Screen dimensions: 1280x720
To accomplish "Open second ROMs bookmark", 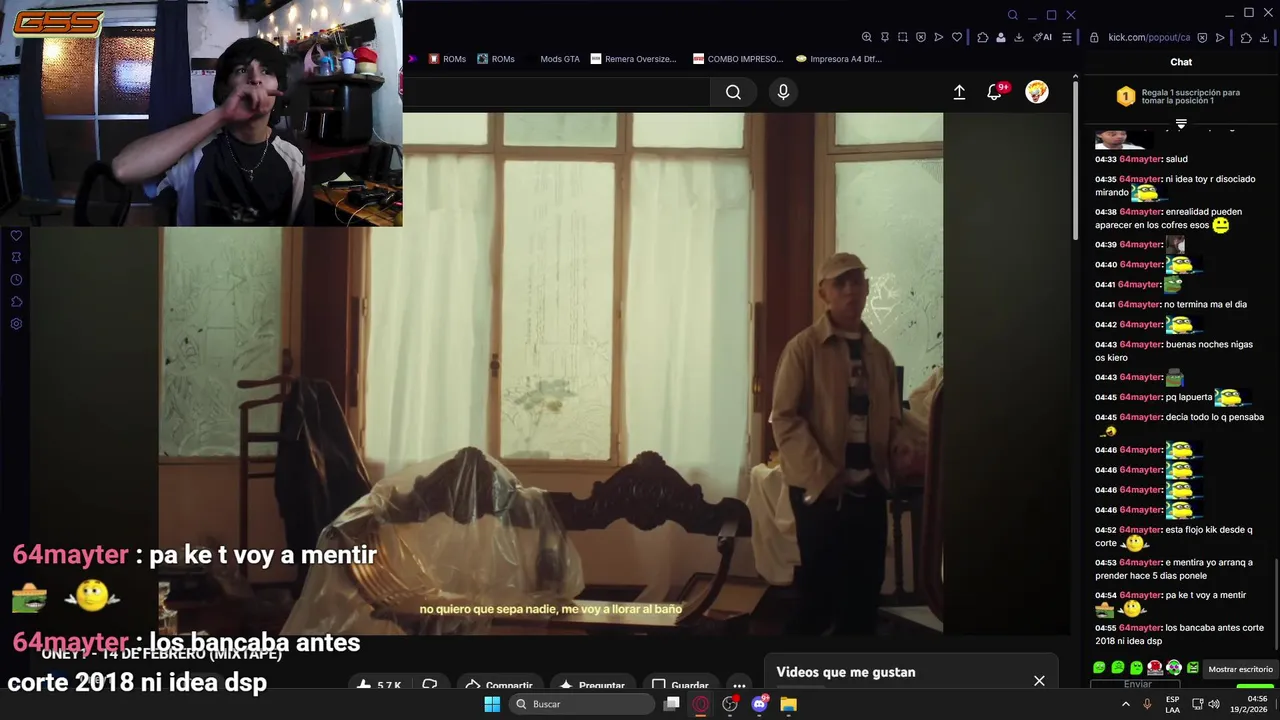I will pos(496,59).
